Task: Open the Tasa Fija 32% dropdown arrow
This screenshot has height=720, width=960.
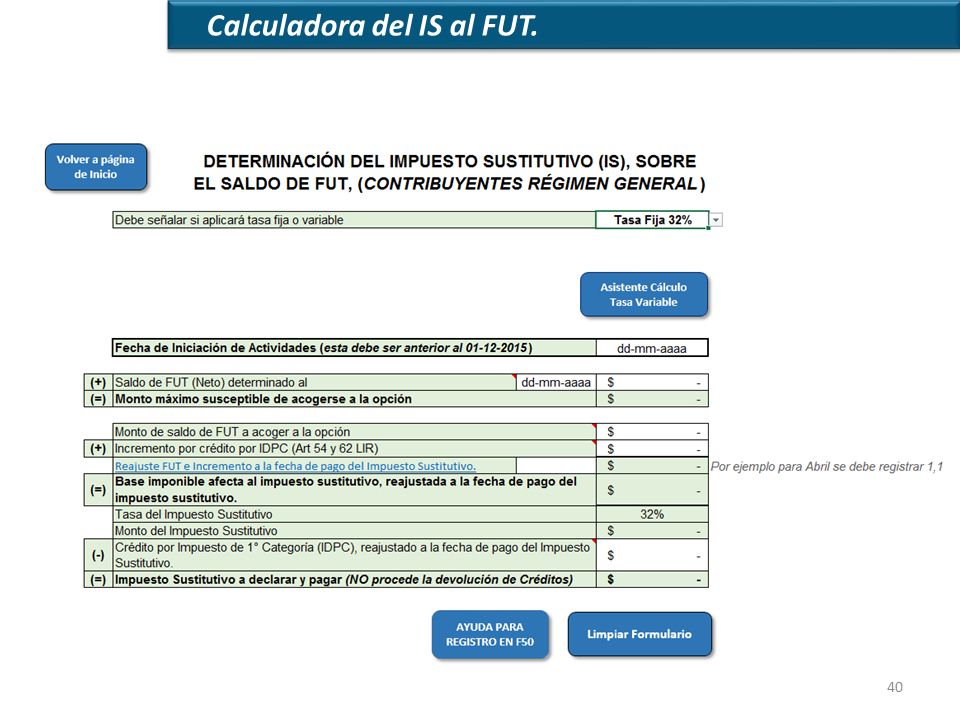Action: click(716, 220)
